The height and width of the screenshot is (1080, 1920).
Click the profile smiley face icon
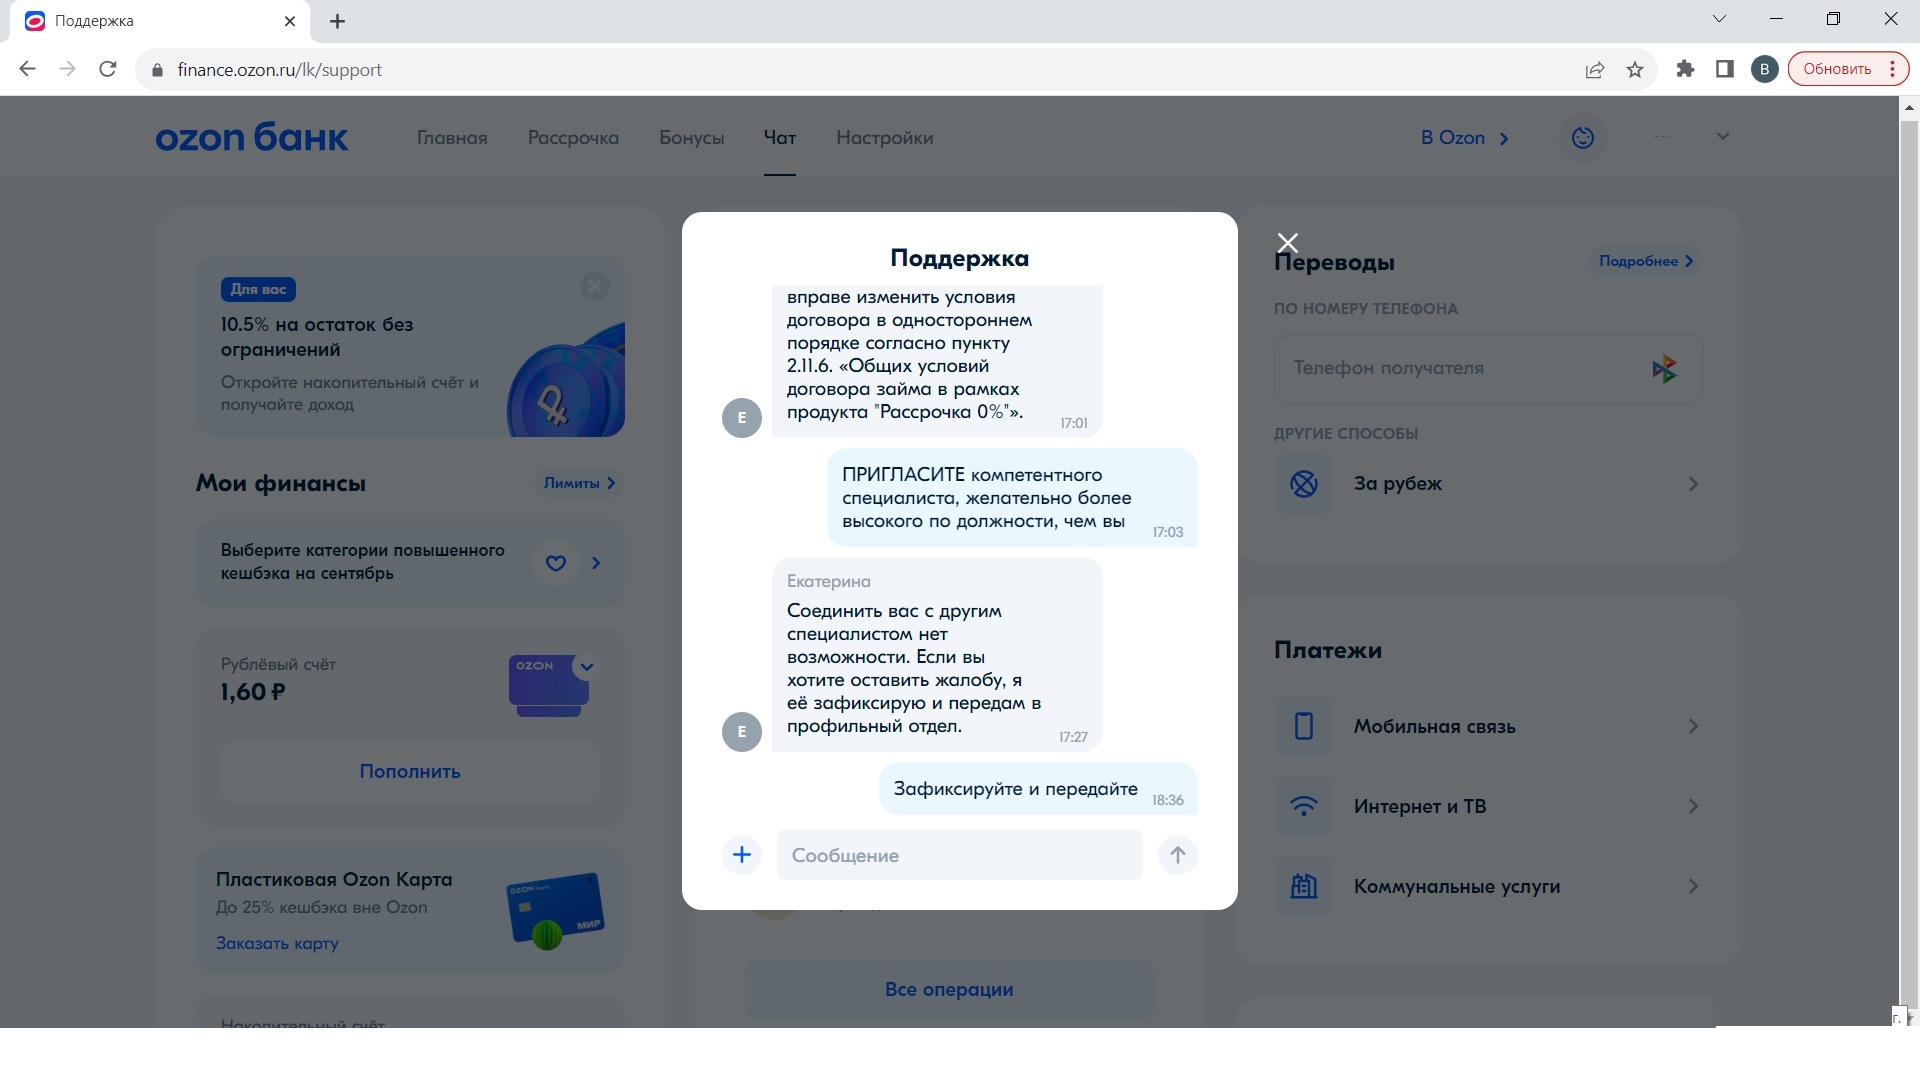point(1583,138)
